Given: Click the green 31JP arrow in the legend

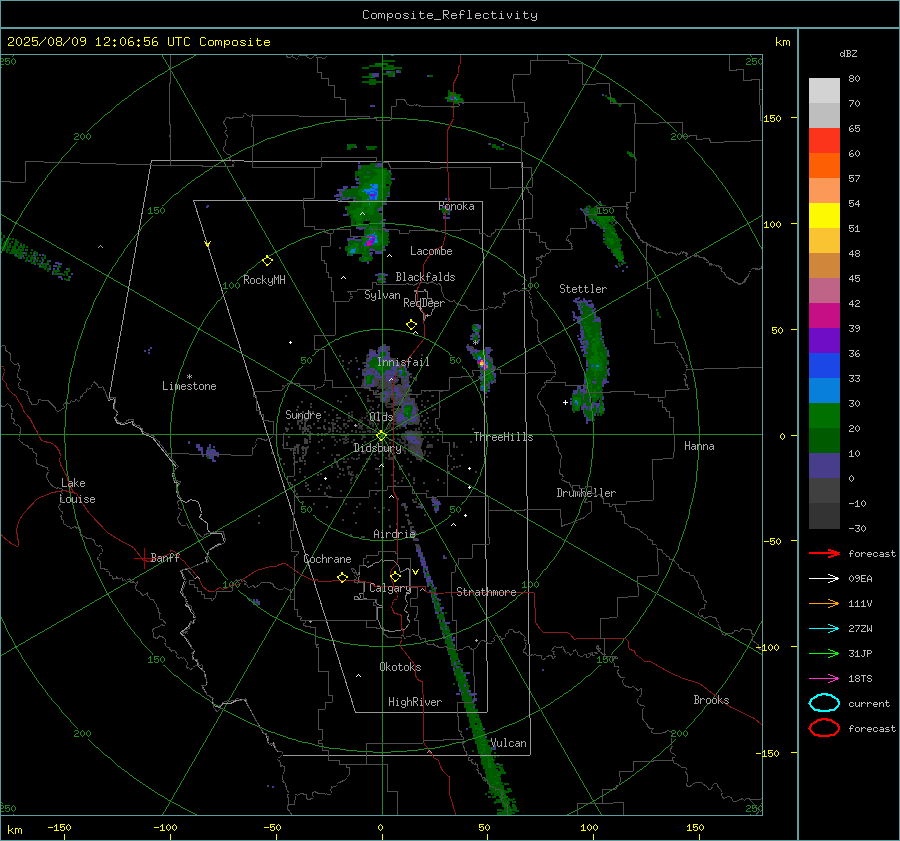Looking at the screenshot, I should (824, 653).
